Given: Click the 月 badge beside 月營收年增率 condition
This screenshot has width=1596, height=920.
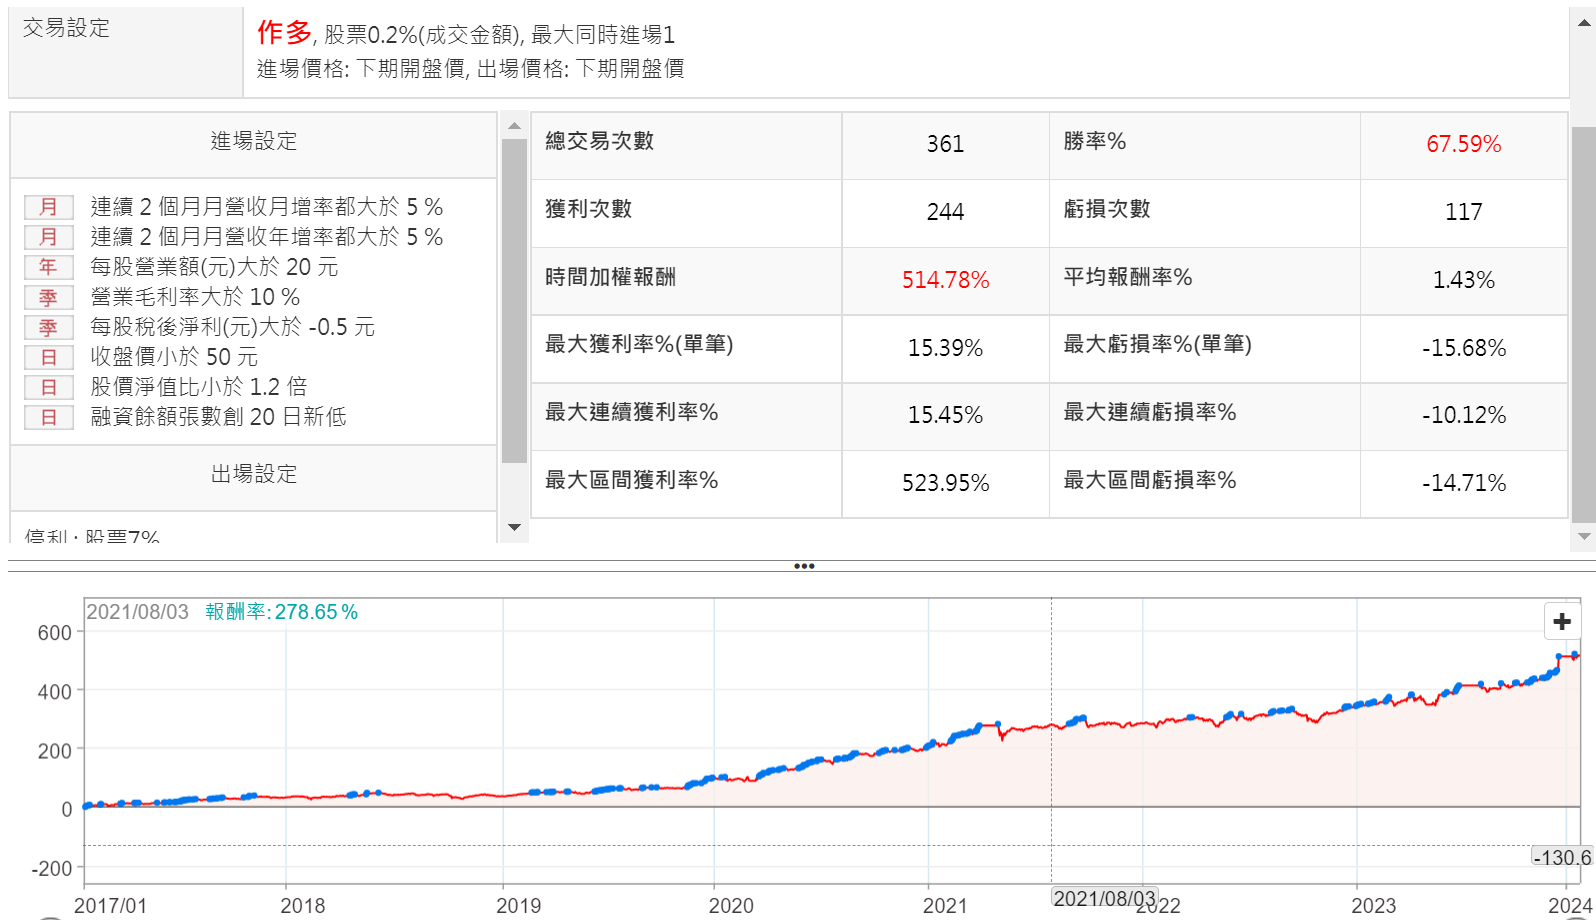Looking at the screenshot, I should [x=48, y=238].
